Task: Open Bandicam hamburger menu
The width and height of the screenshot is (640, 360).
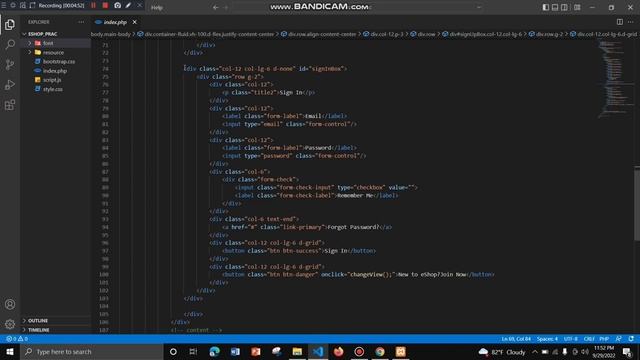Action: 4,6
